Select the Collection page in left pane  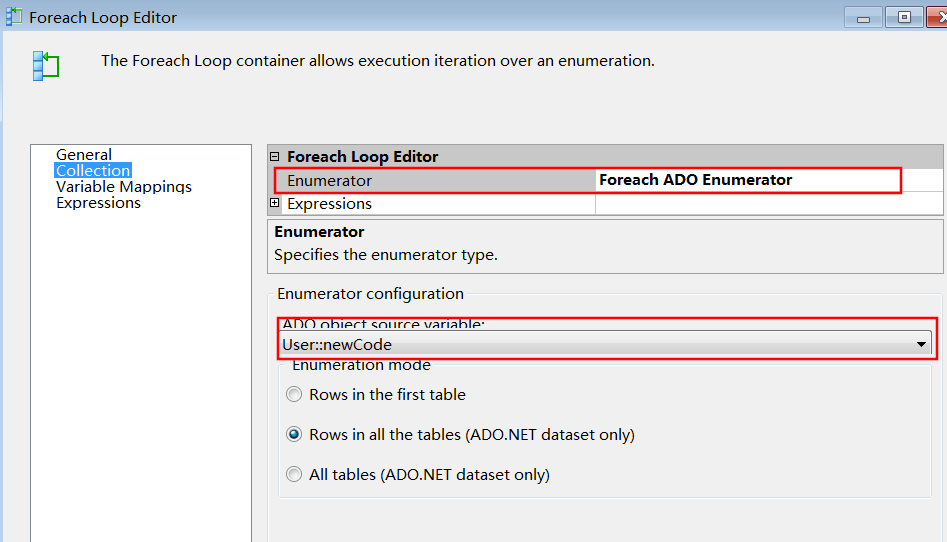pyautogui.click(x=93, y=170)
